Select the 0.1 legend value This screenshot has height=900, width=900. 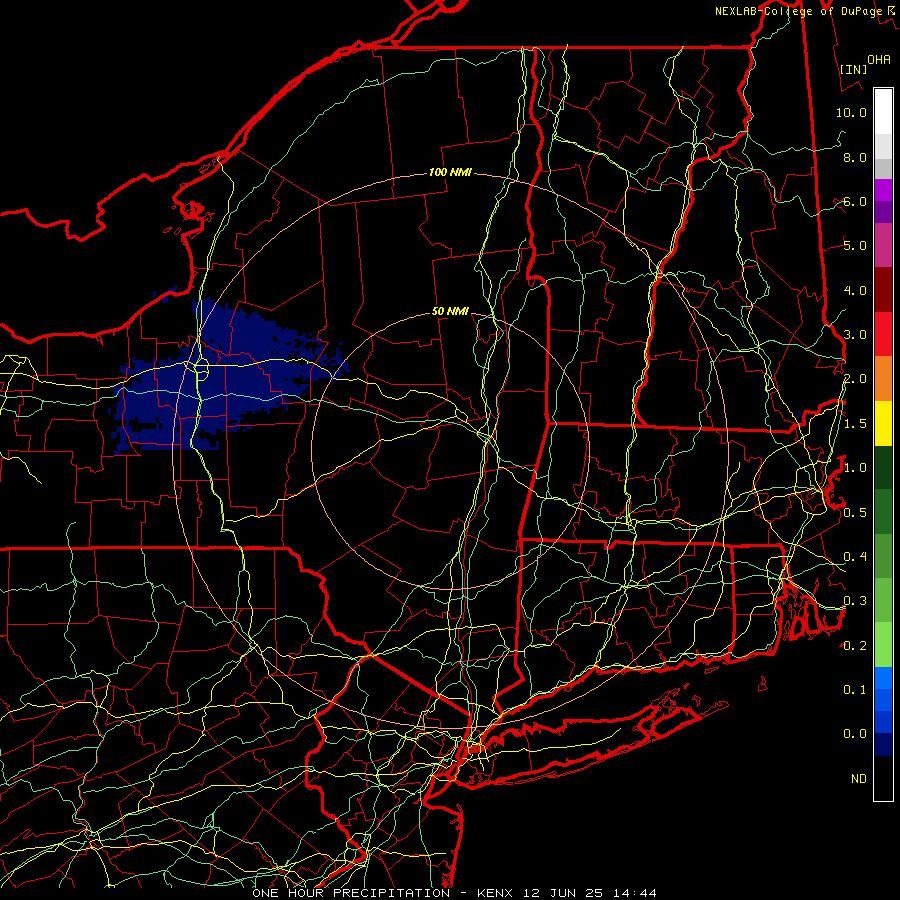pyautogui.click(x=855, y=689)
